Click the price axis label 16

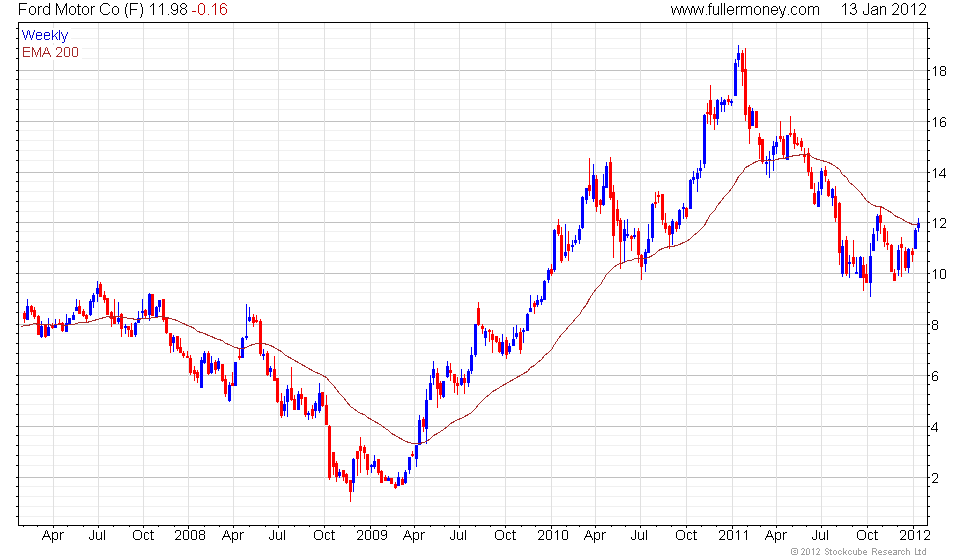tap(939, 122)
